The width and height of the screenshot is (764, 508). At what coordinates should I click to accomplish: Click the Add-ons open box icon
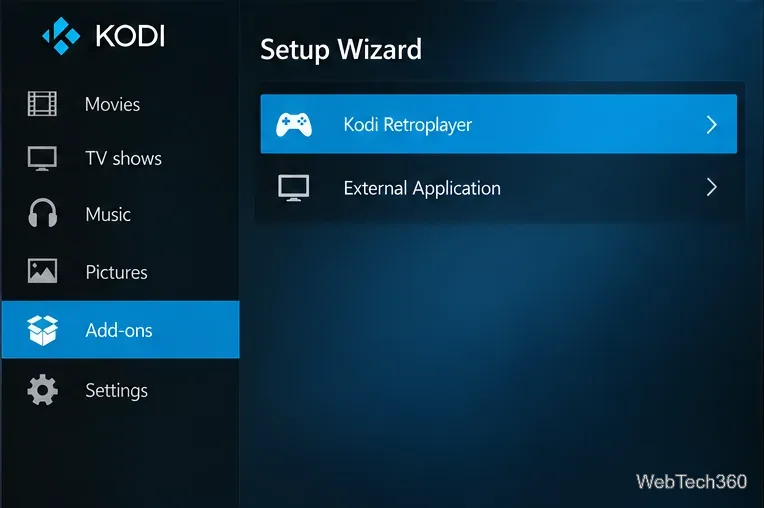(x=42, y=330)
